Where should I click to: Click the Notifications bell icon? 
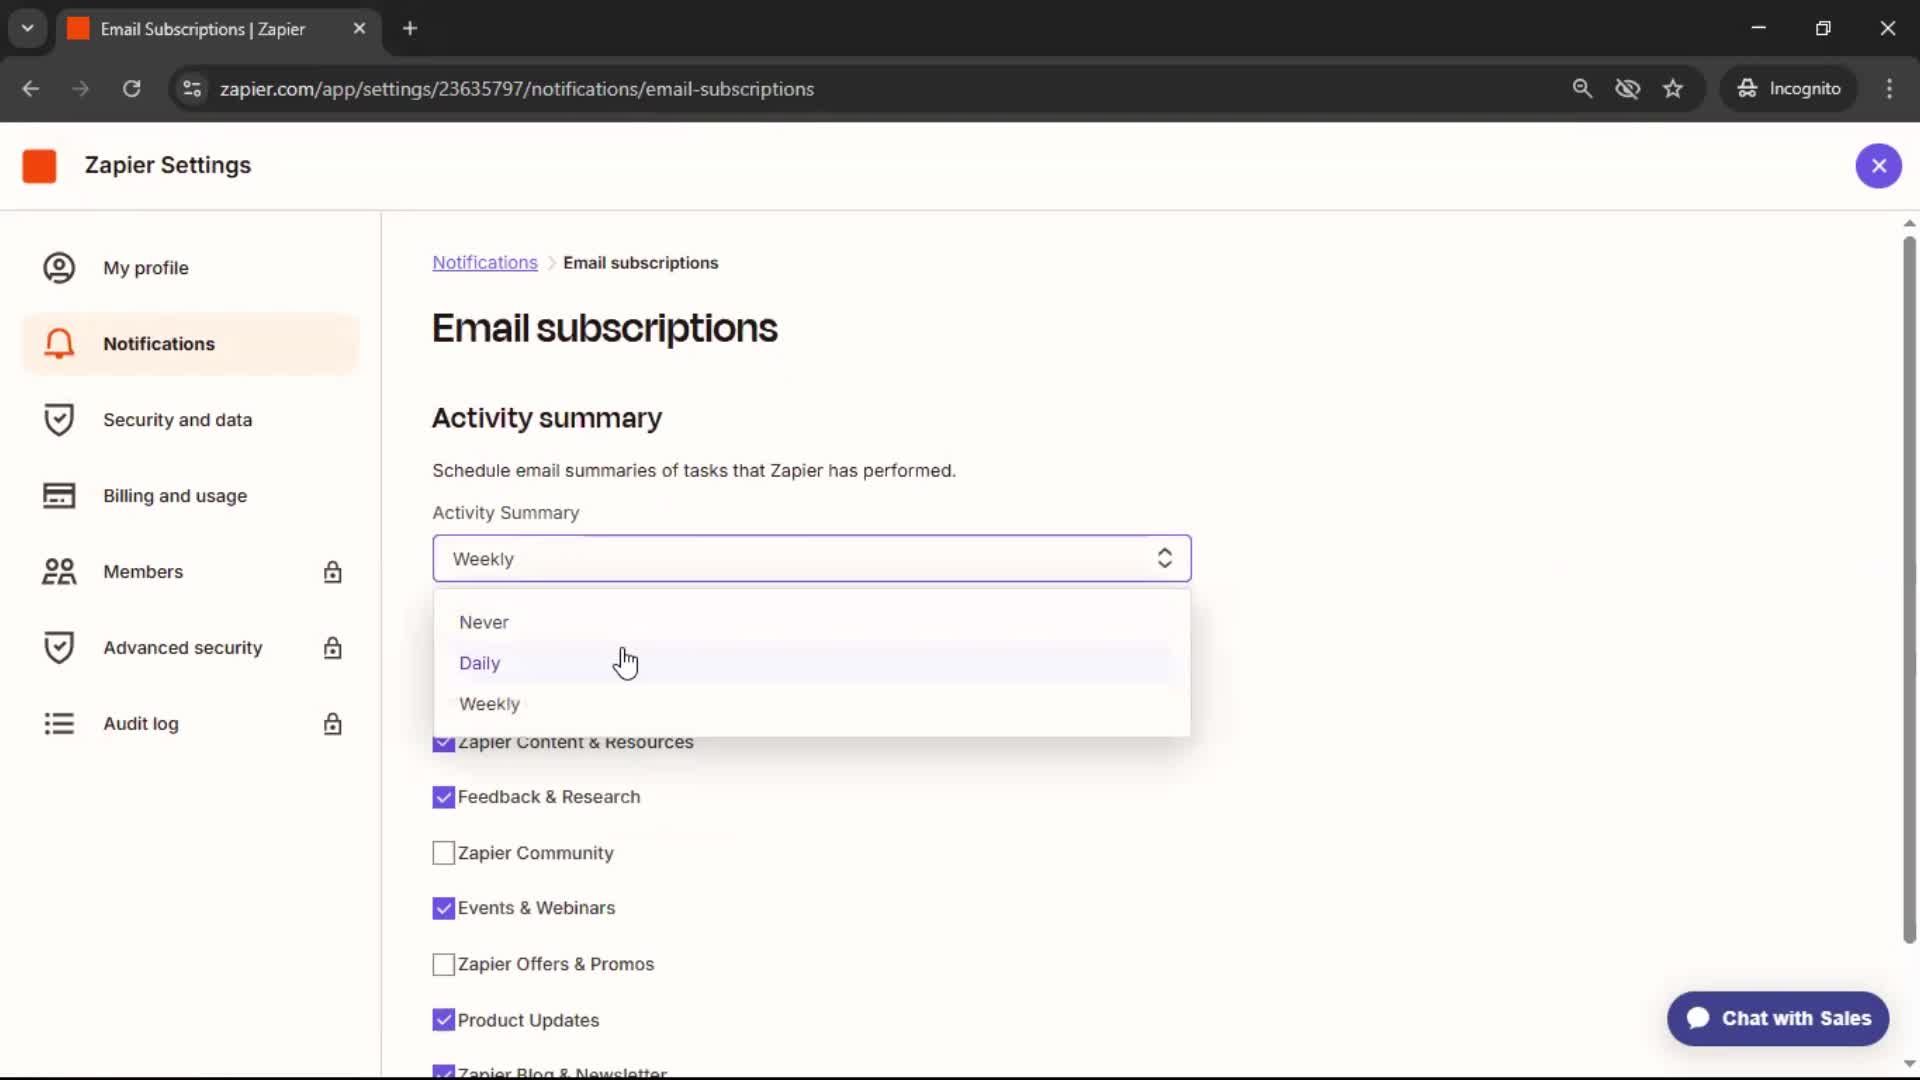tap(59, 344)
